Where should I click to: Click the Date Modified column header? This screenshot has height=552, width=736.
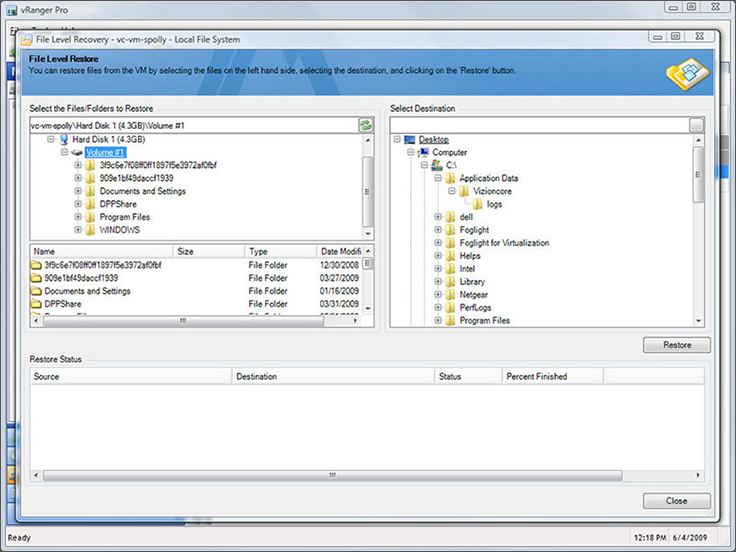(x=340, y=252)
